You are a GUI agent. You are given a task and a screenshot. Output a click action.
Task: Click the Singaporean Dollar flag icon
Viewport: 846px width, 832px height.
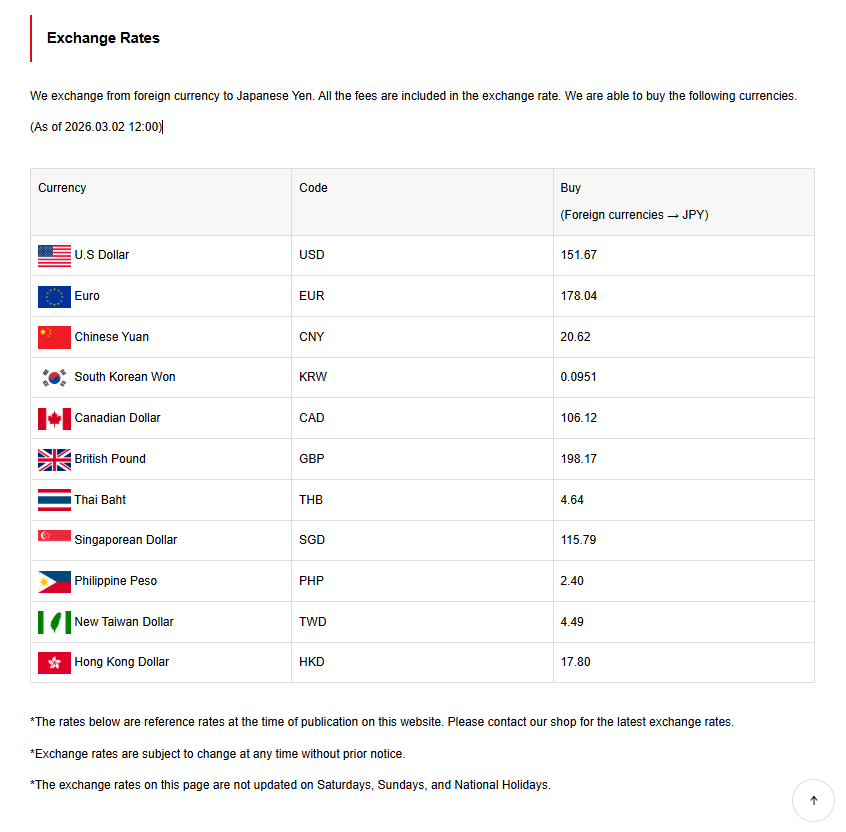point(54,537)
